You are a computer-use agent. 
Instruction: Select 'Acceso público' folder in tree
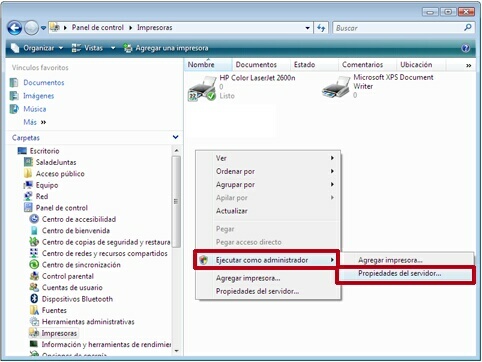(x=60, y=174)
